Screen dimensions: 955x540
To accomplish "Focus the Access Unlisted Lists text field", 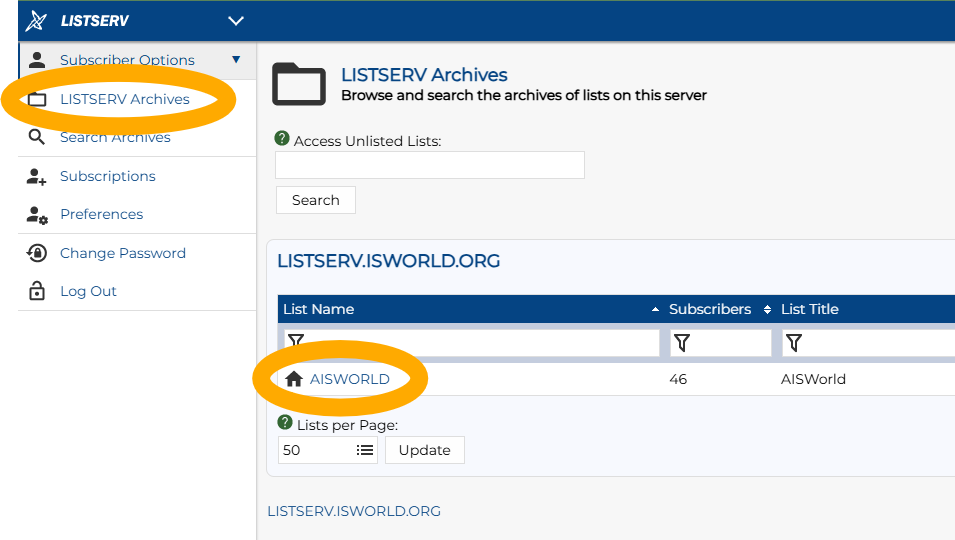I will 430,165.
